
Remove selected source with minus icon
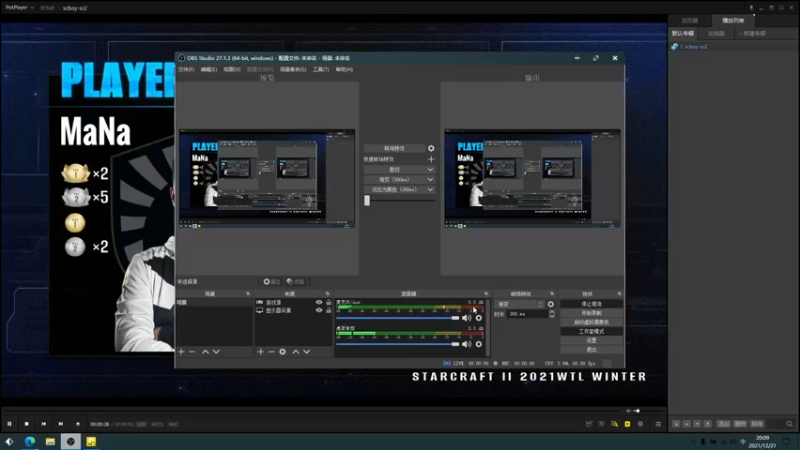(271, 352)
